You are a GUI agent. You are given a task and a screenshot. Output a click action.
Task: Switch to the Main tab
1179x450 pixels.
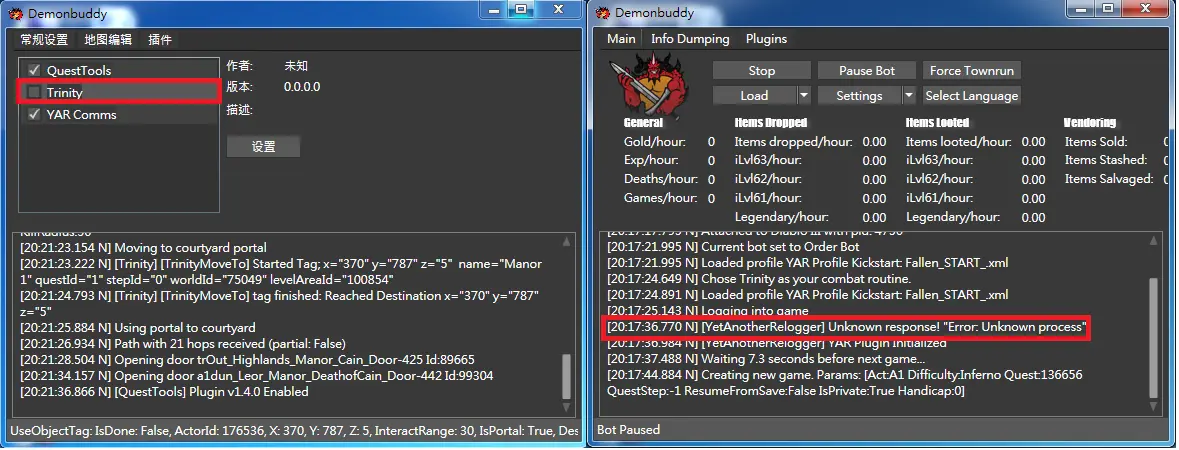tap(621, 38)
